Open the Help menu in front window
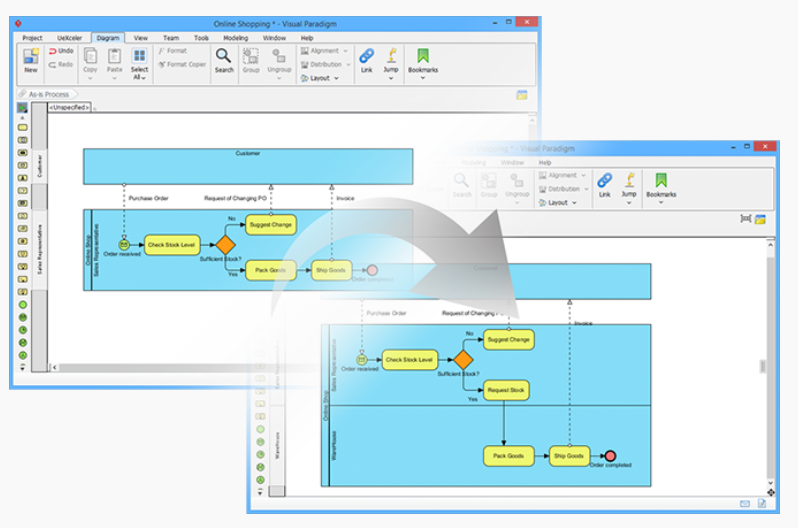This screenshot has height=528, width=798. point(545,163)
